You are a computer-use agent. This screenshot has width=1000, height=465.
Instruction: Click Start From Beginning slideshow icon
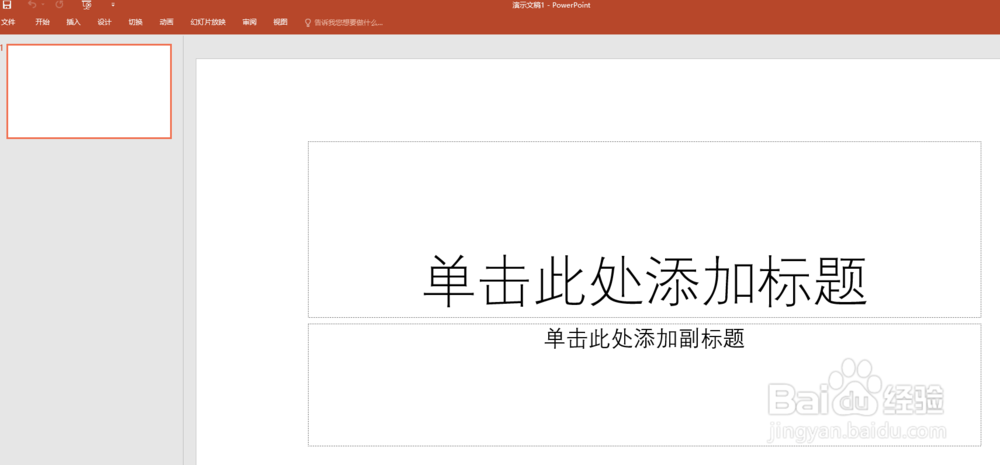(x=87, y=5)
